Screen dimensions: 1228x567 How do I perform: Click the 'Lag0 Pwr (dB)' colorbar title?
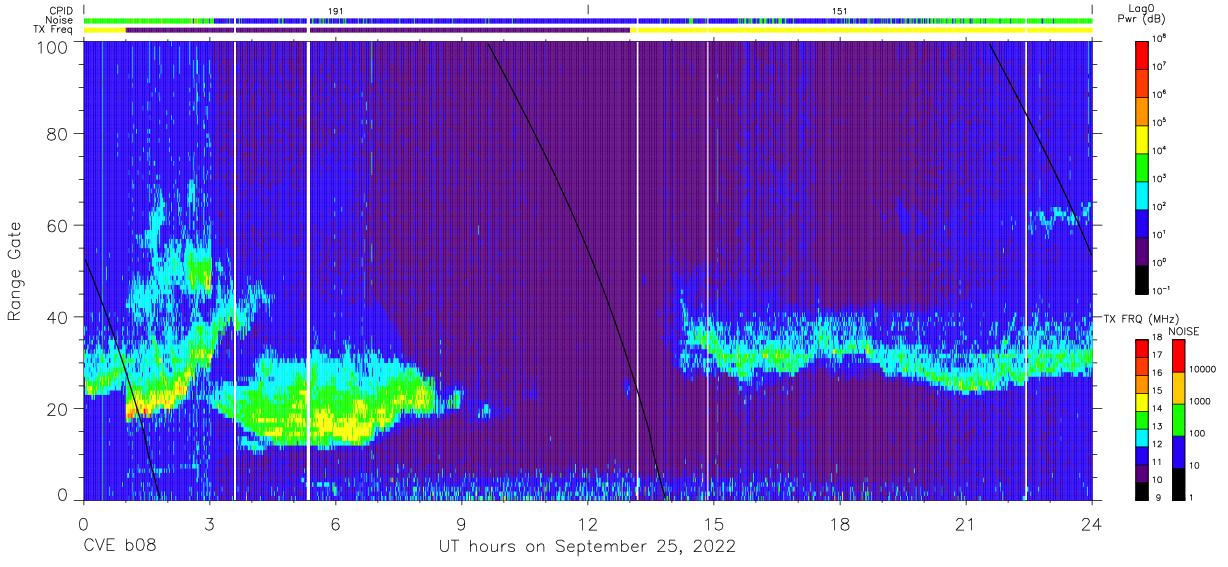coord(1143,13)
